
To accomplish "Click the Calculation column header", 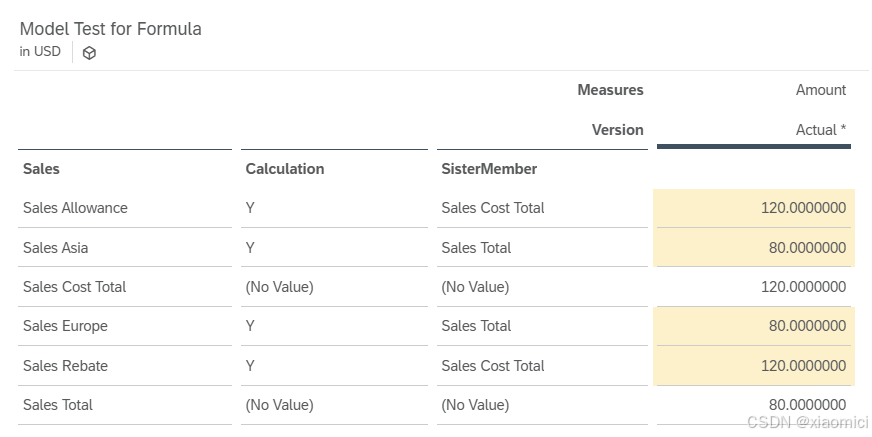I will point(285,169).
